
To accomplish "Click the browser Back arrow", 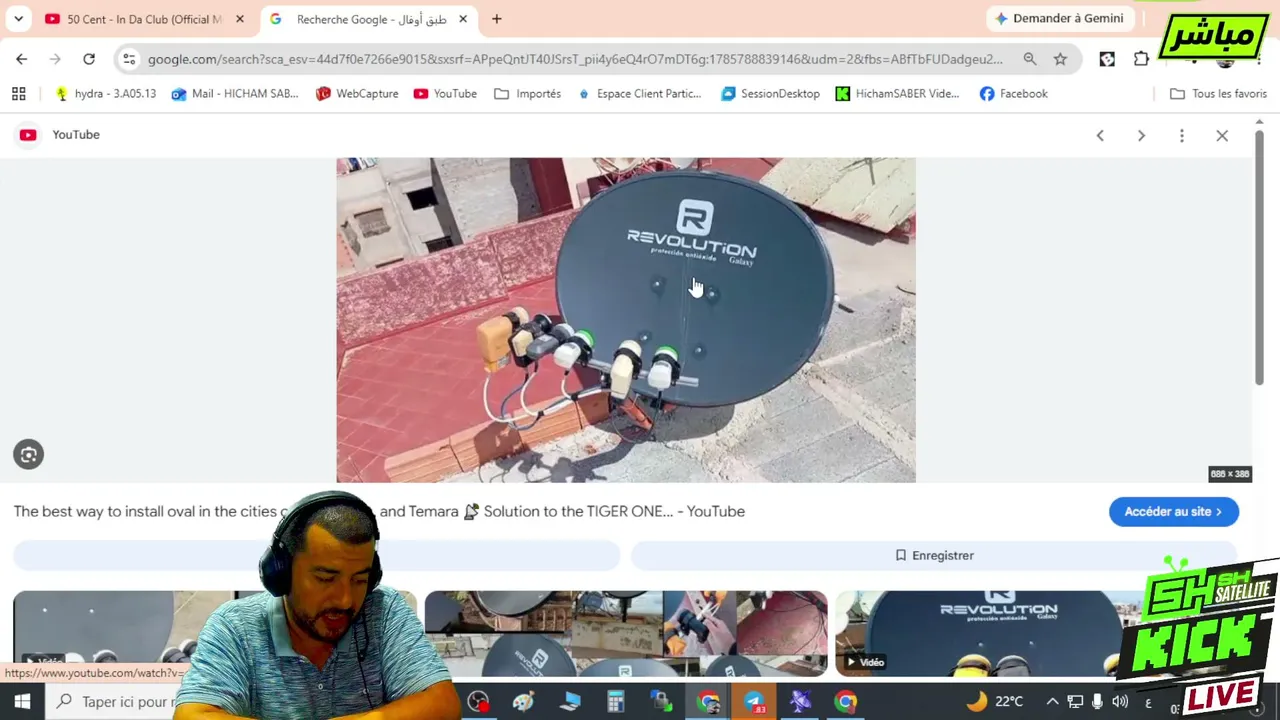I will 21,59.
